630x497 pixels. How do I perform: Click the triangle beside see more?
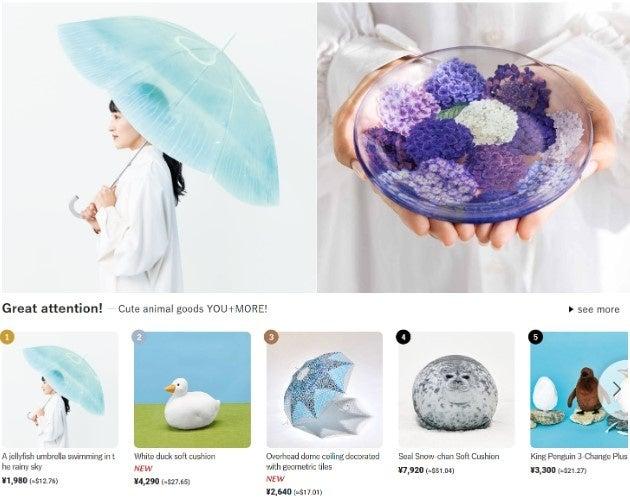point(571,309)
